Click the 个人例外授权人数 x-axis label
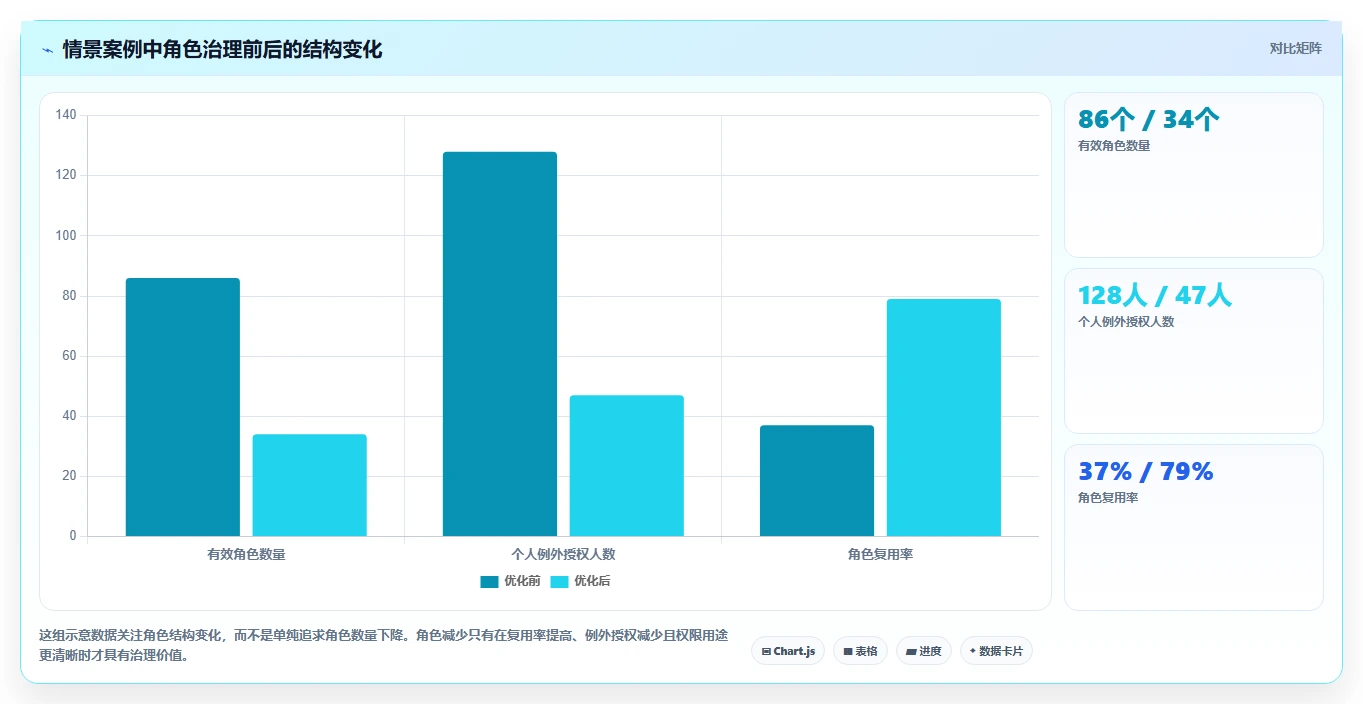This screenshot has width=1363, height=704. coord(563,554)
